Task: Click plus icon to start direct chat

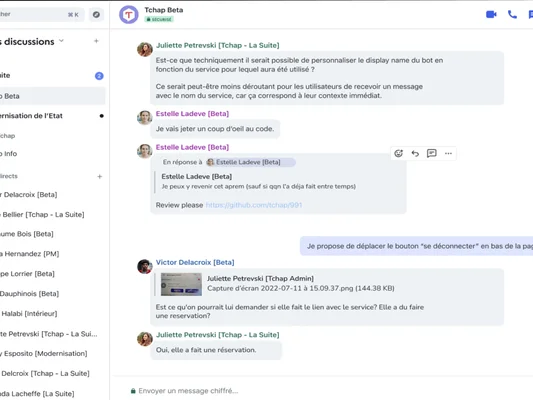Action: point(100,176)
